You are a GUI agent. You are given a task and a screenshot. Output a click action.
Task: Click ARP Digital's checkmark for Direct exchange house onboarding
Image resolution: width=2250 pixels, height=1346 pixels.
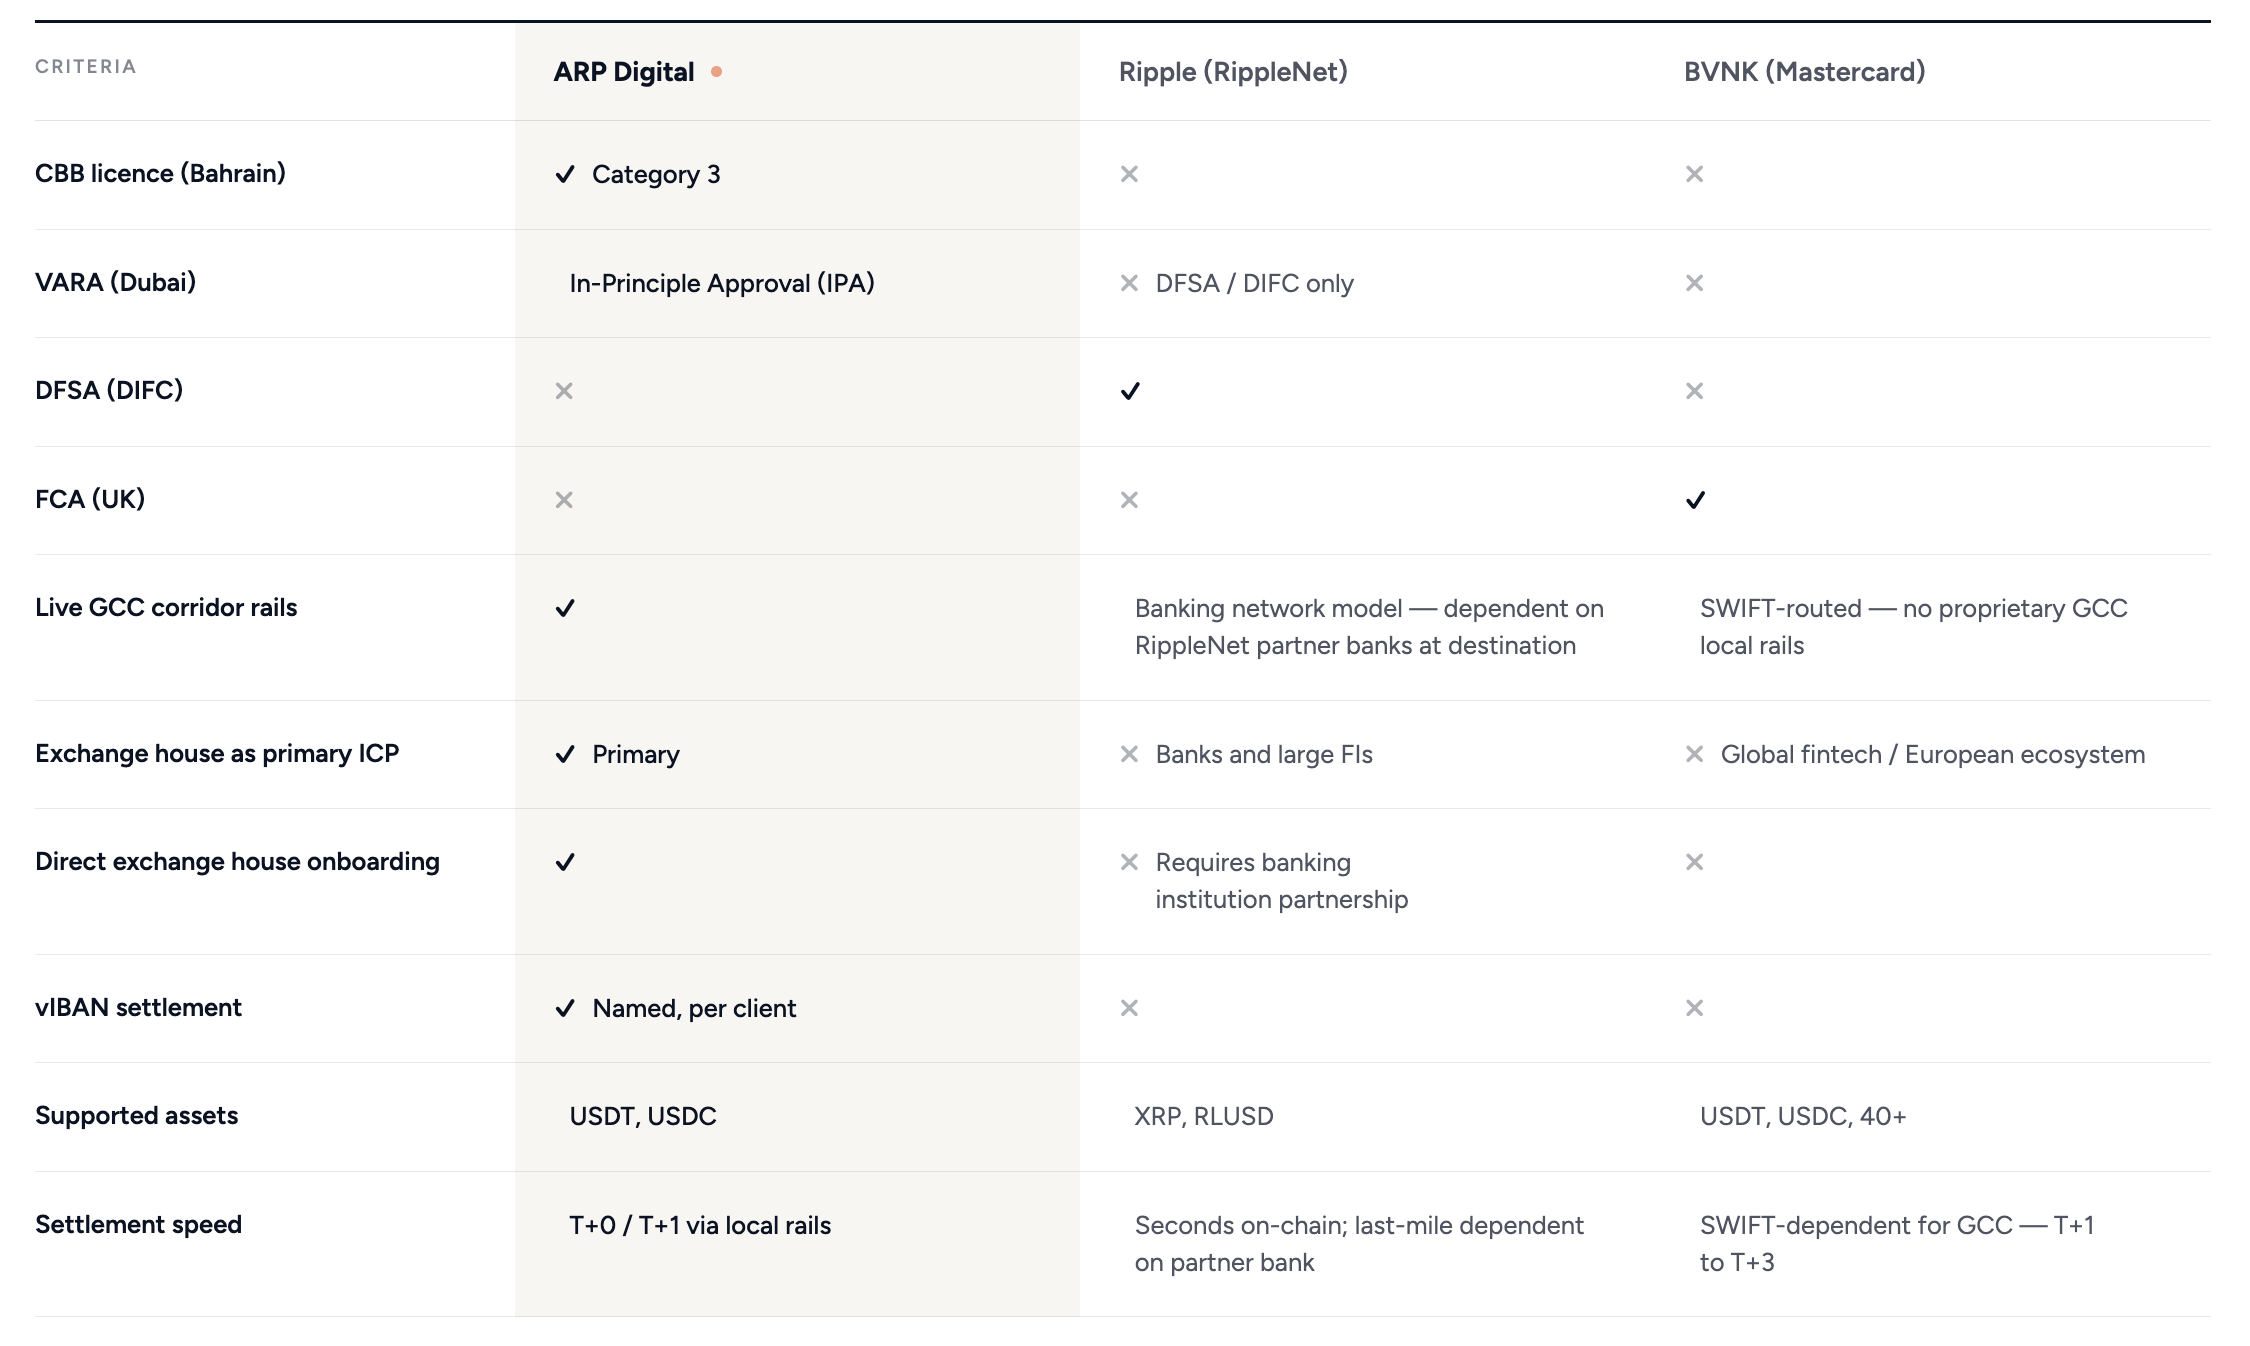click(x=565, y=862)
